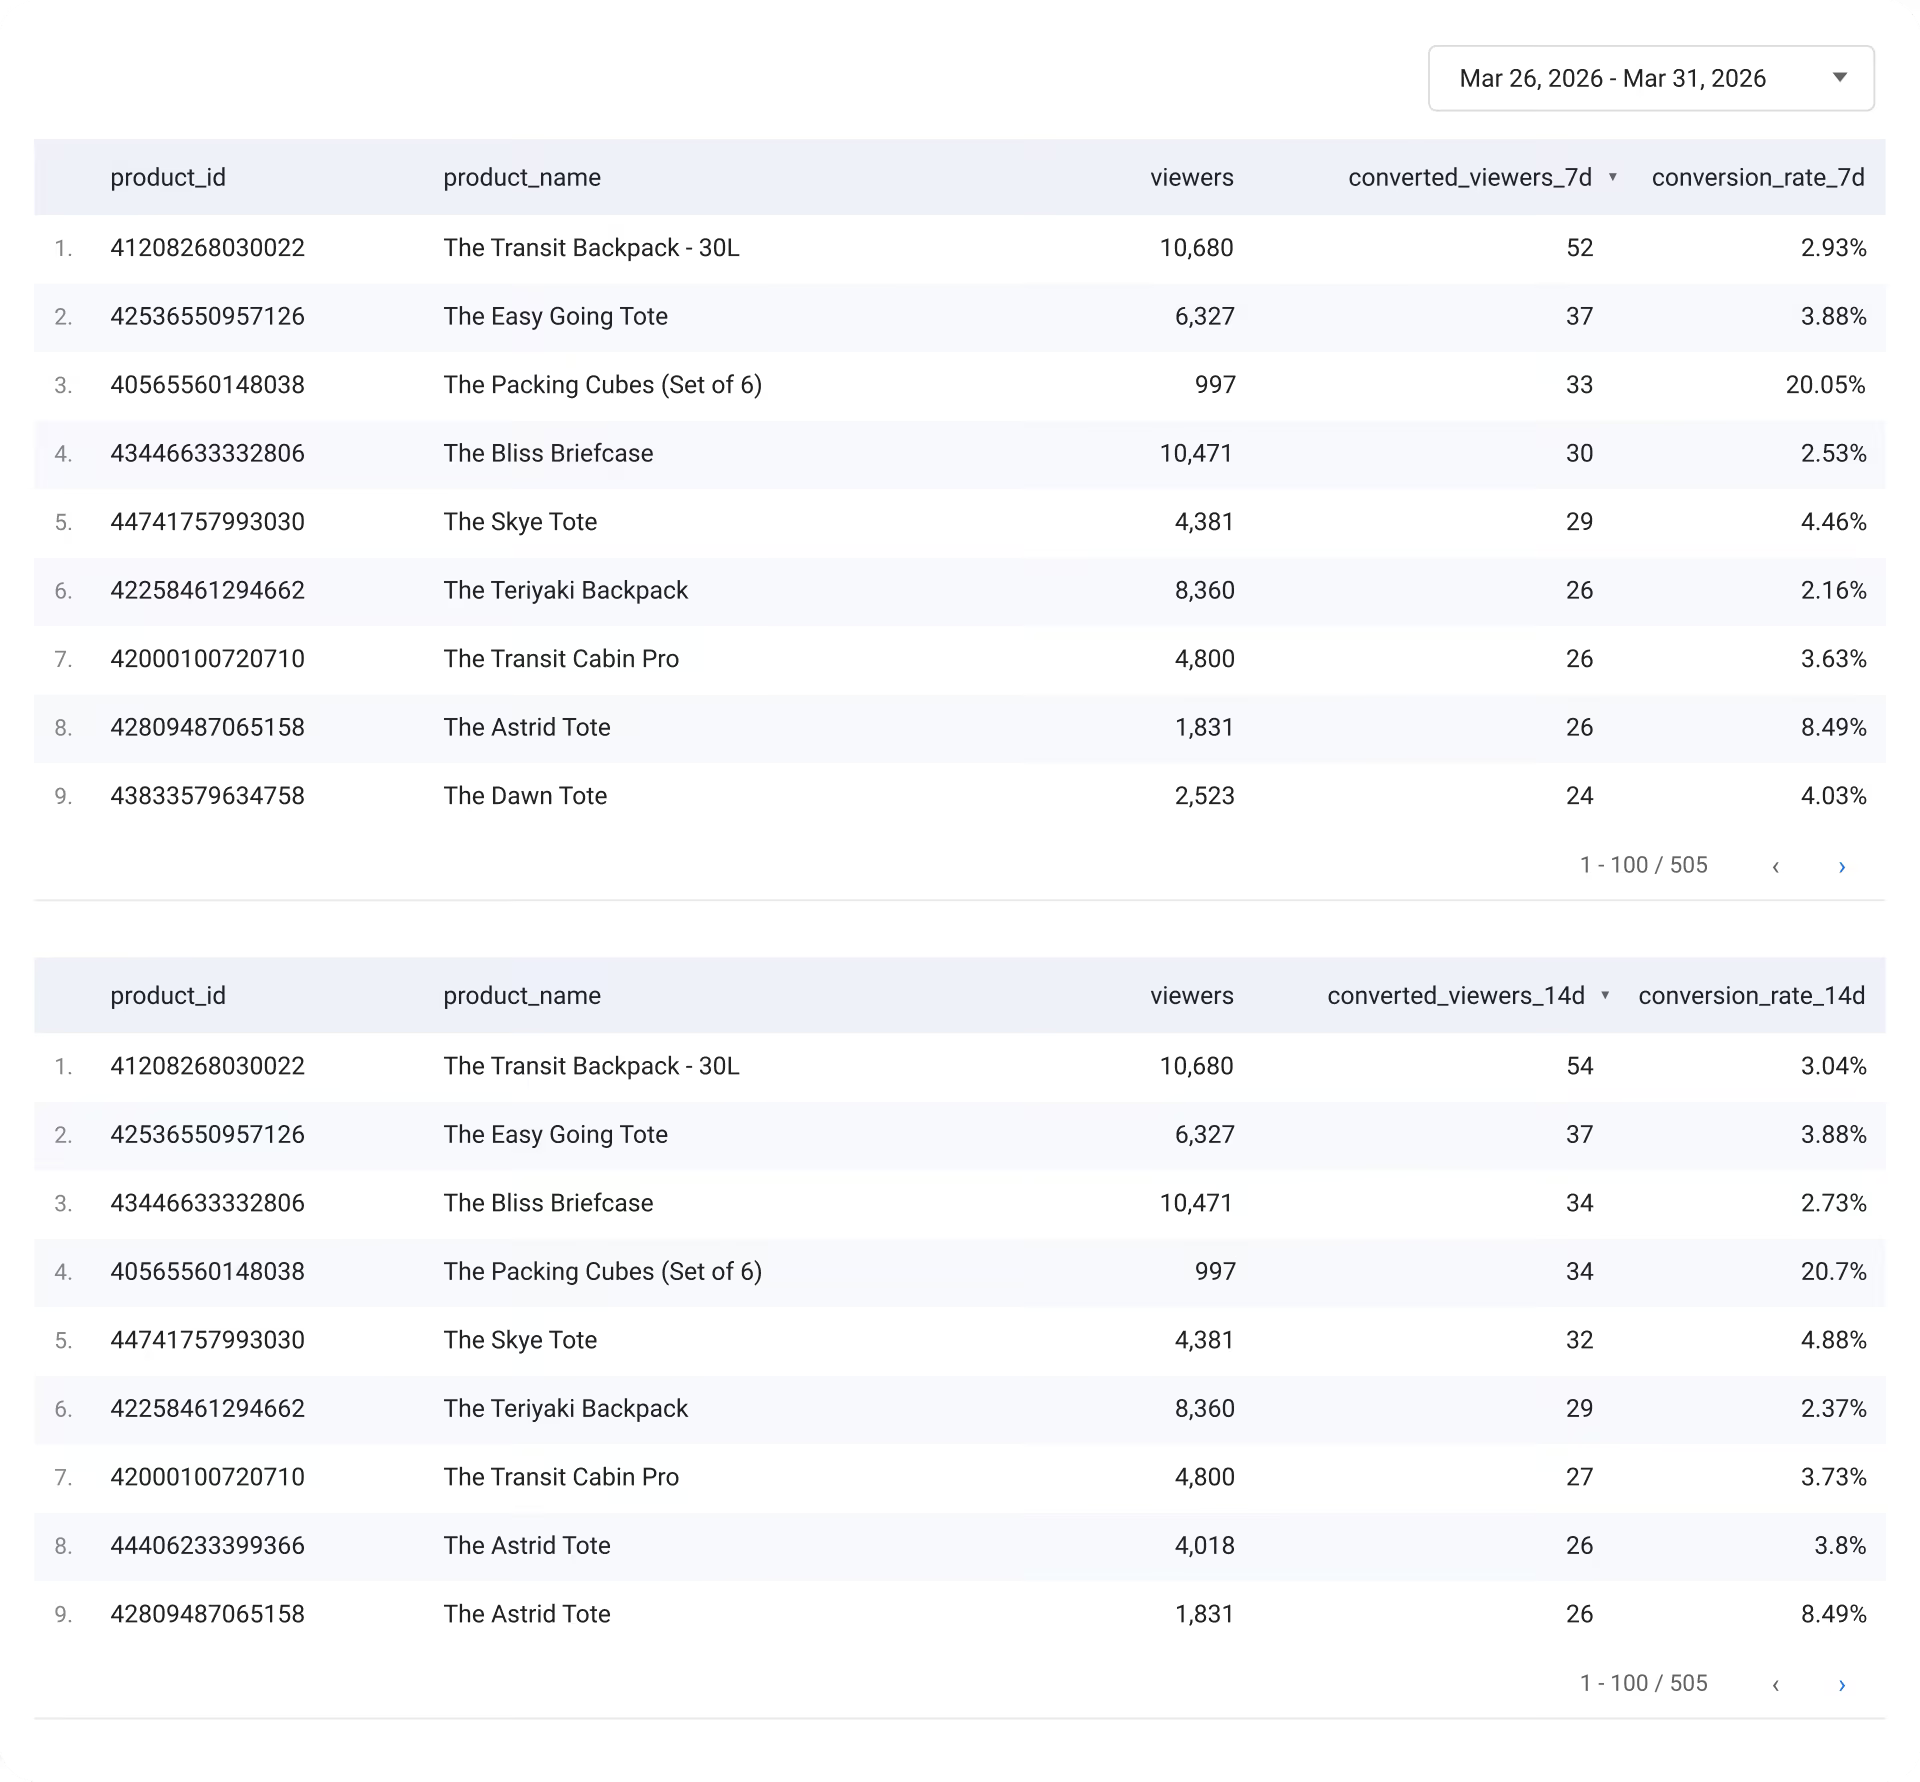Go to next page of 7d table
This screenshot has height=1782, width=1920.
pos(1841,866)
